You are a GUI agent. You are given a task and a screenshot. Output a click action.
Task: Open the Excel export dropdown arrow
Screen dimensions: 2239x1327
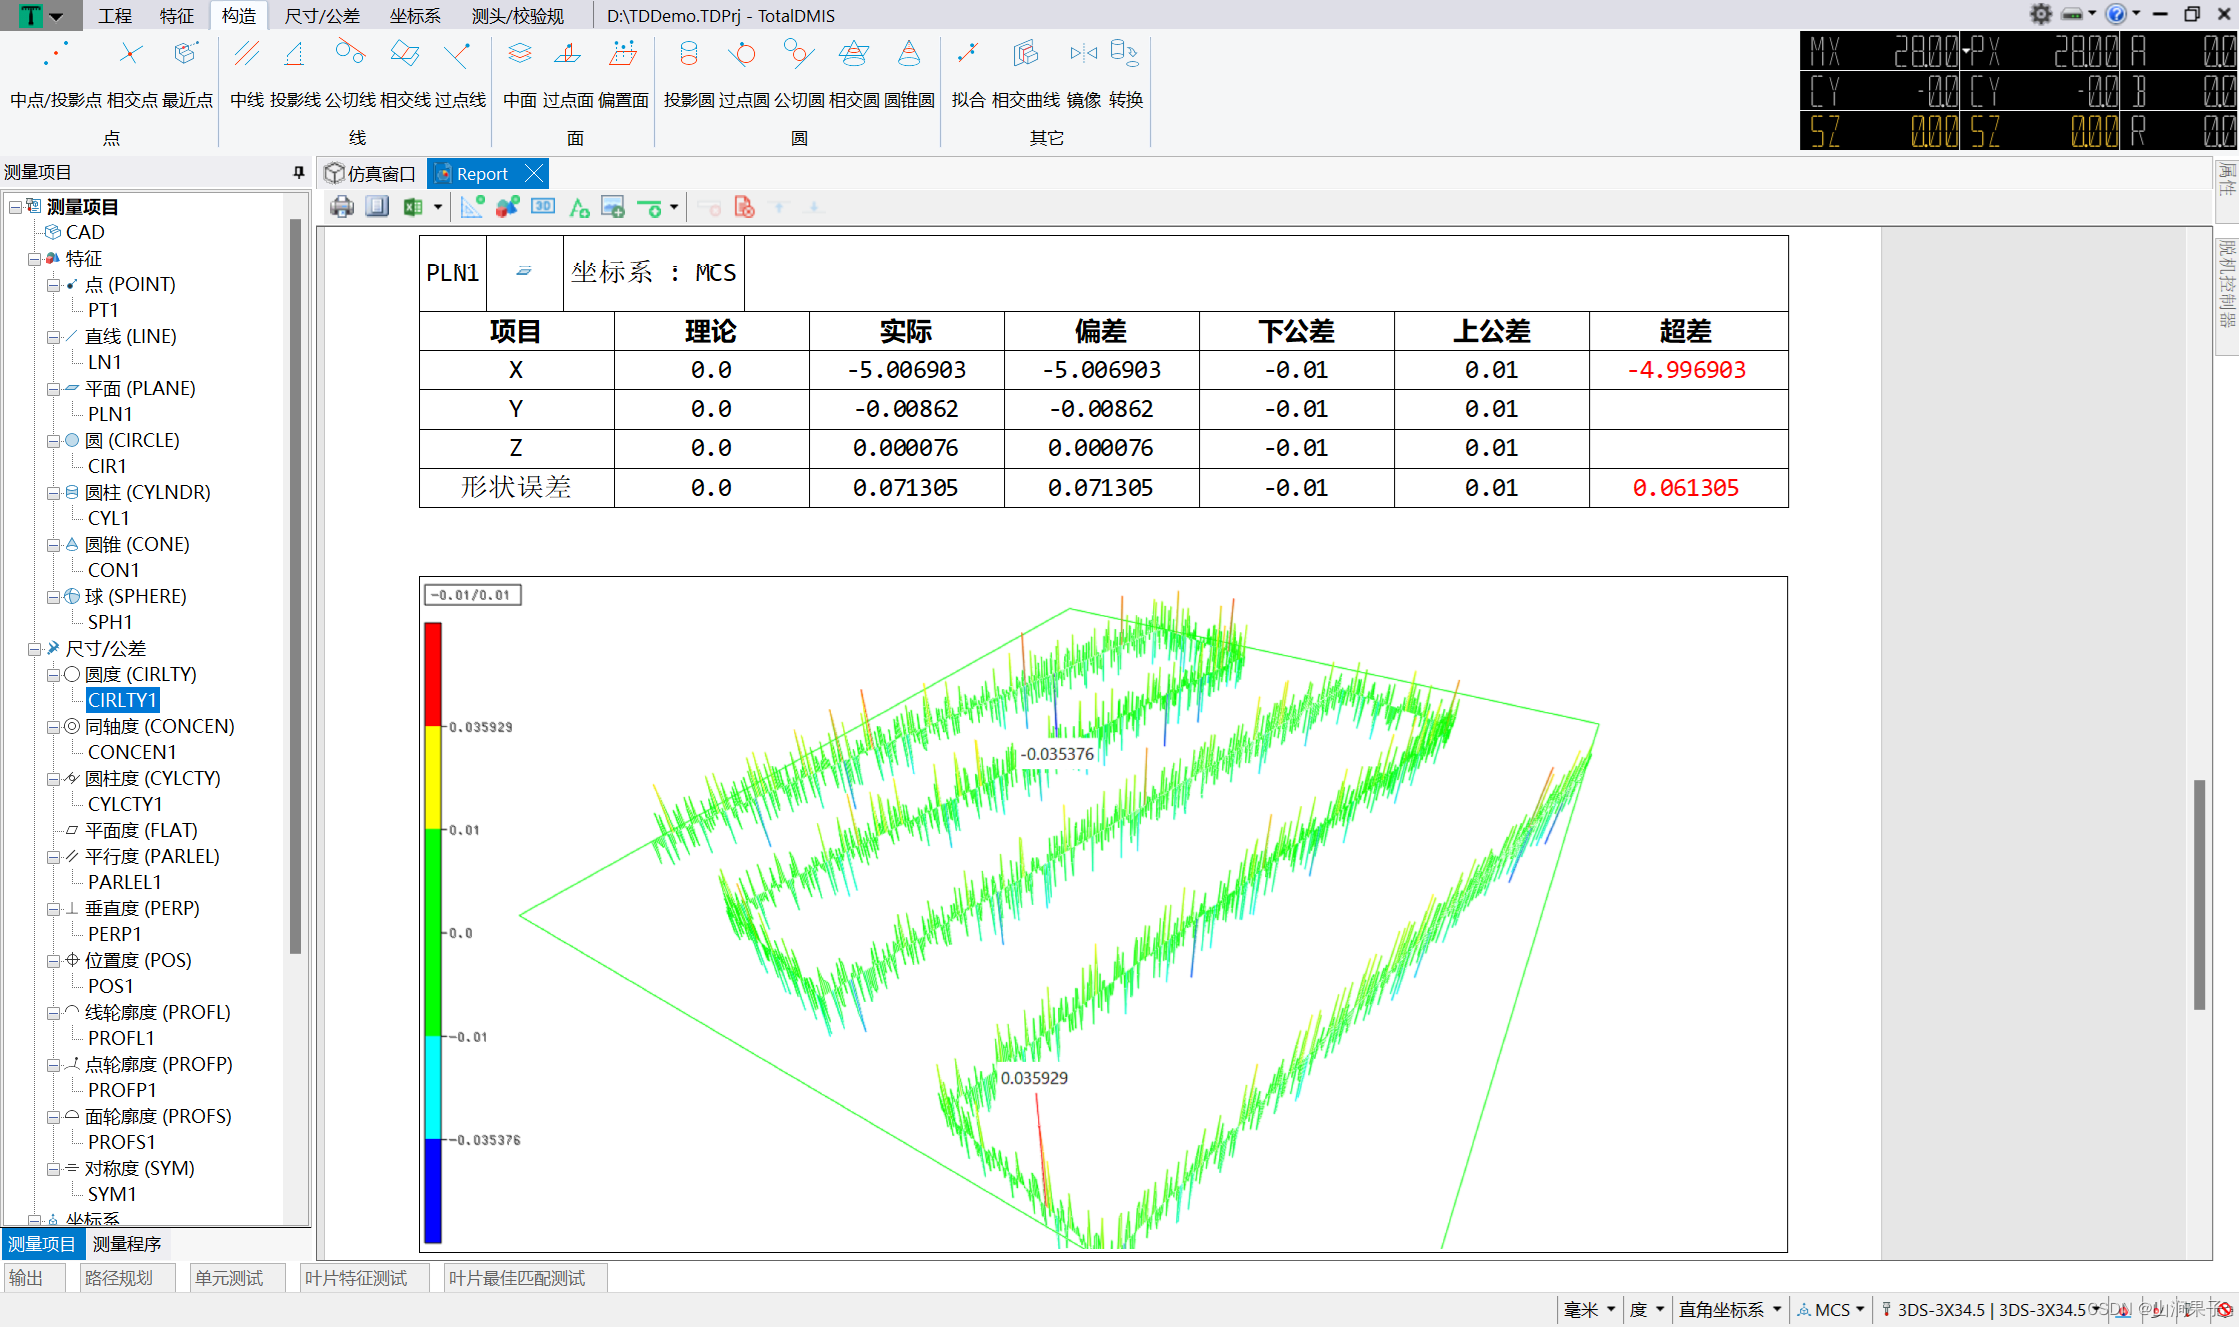coord(438,207)
